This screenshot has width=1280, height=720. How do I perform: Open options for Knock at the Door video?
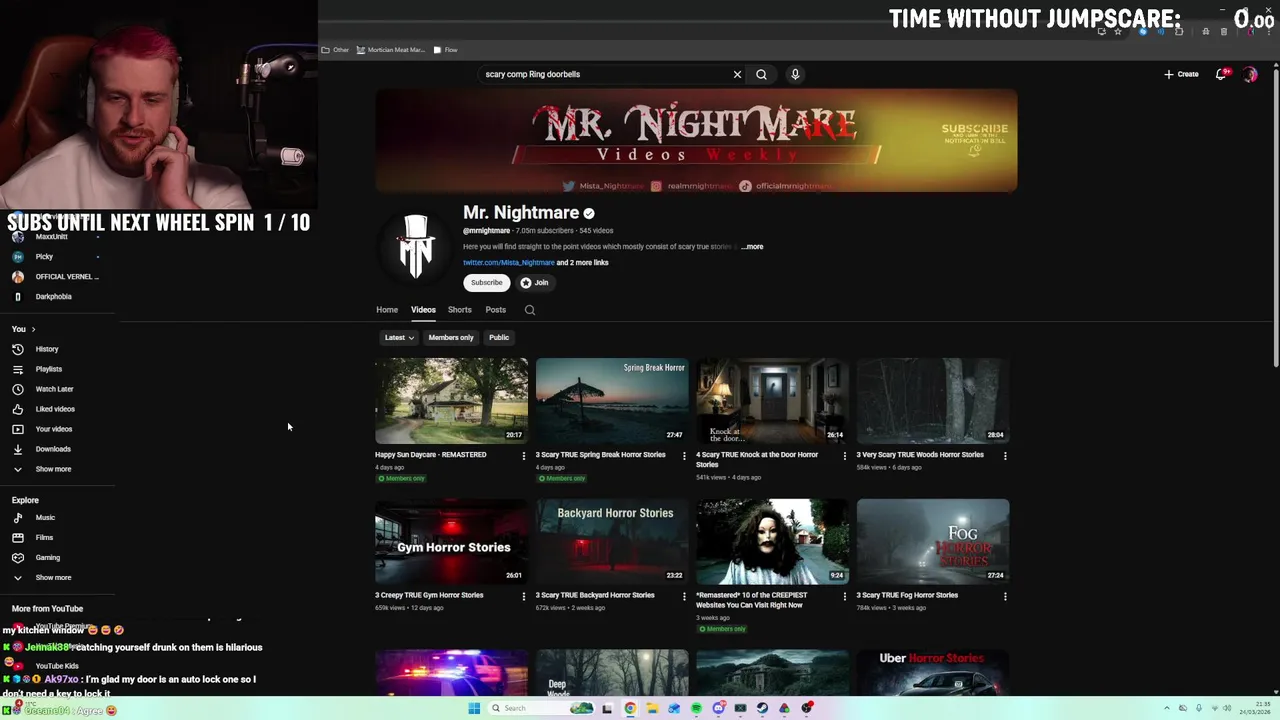[x=844, y=456]
